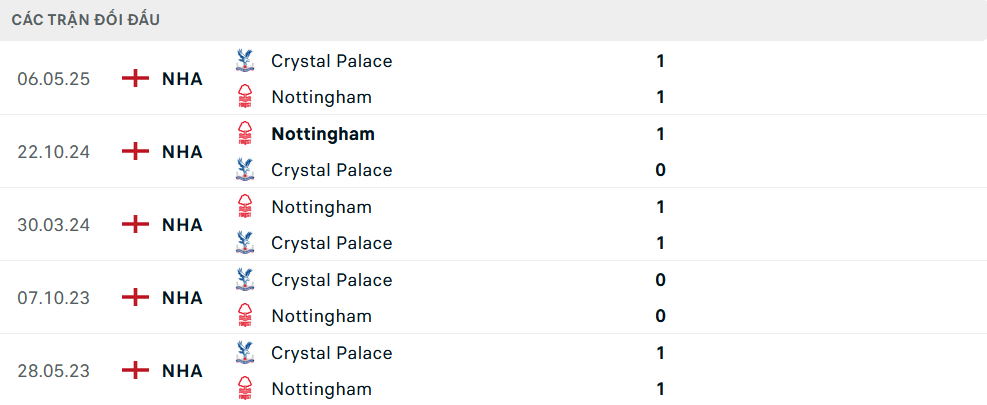Click England flag beside 06.05.25 date

[x=135, y=79]
